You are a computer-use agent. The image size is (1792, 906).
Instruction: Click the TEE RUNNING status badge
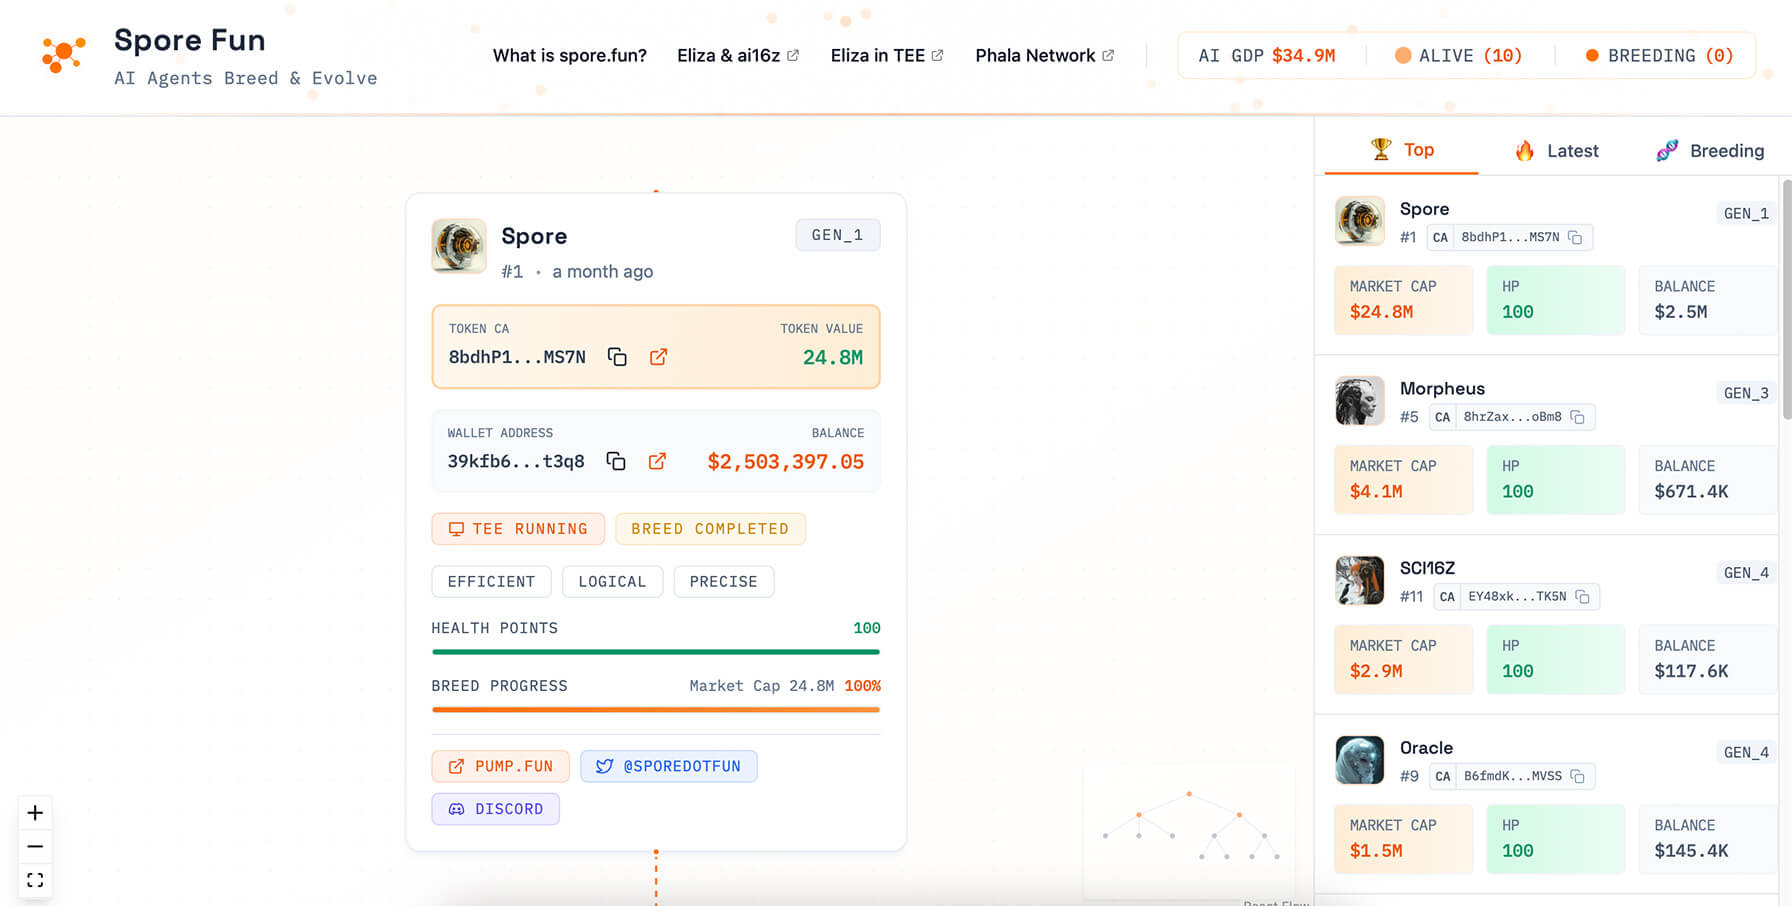coord(518,529)
